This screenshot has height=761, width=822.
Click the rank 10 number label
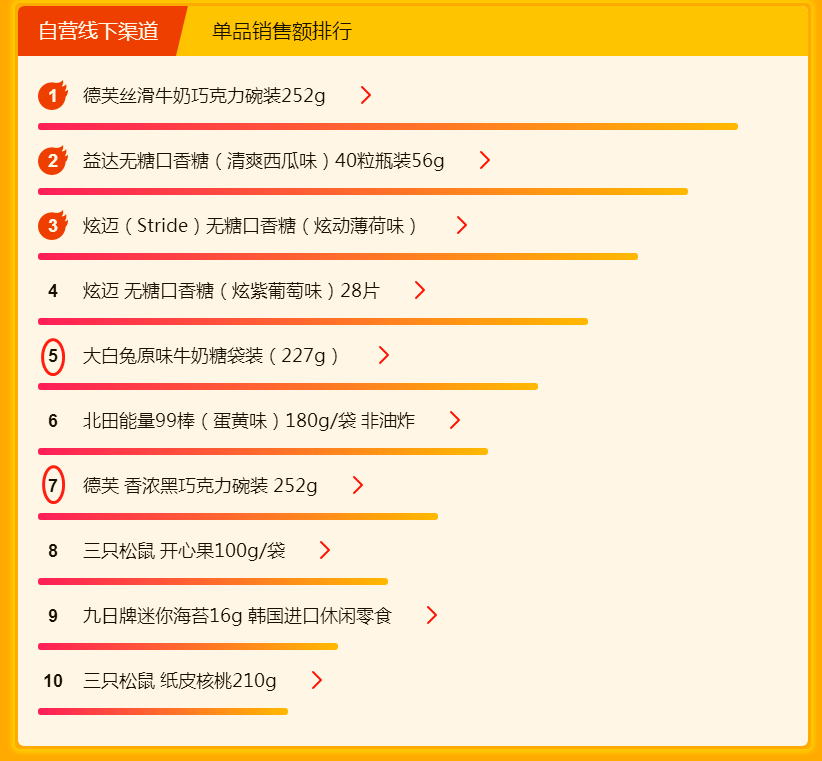click(53, 681)
